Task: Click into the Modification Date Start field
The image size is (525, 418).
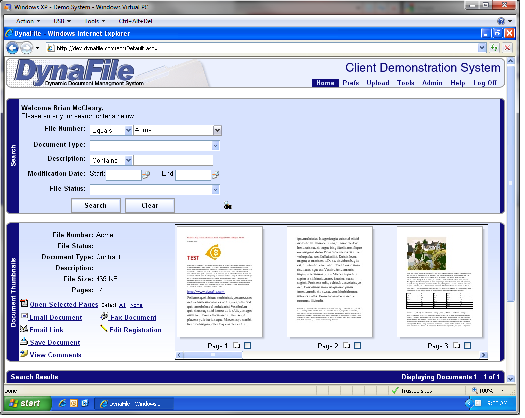Action: coord(124,175)
